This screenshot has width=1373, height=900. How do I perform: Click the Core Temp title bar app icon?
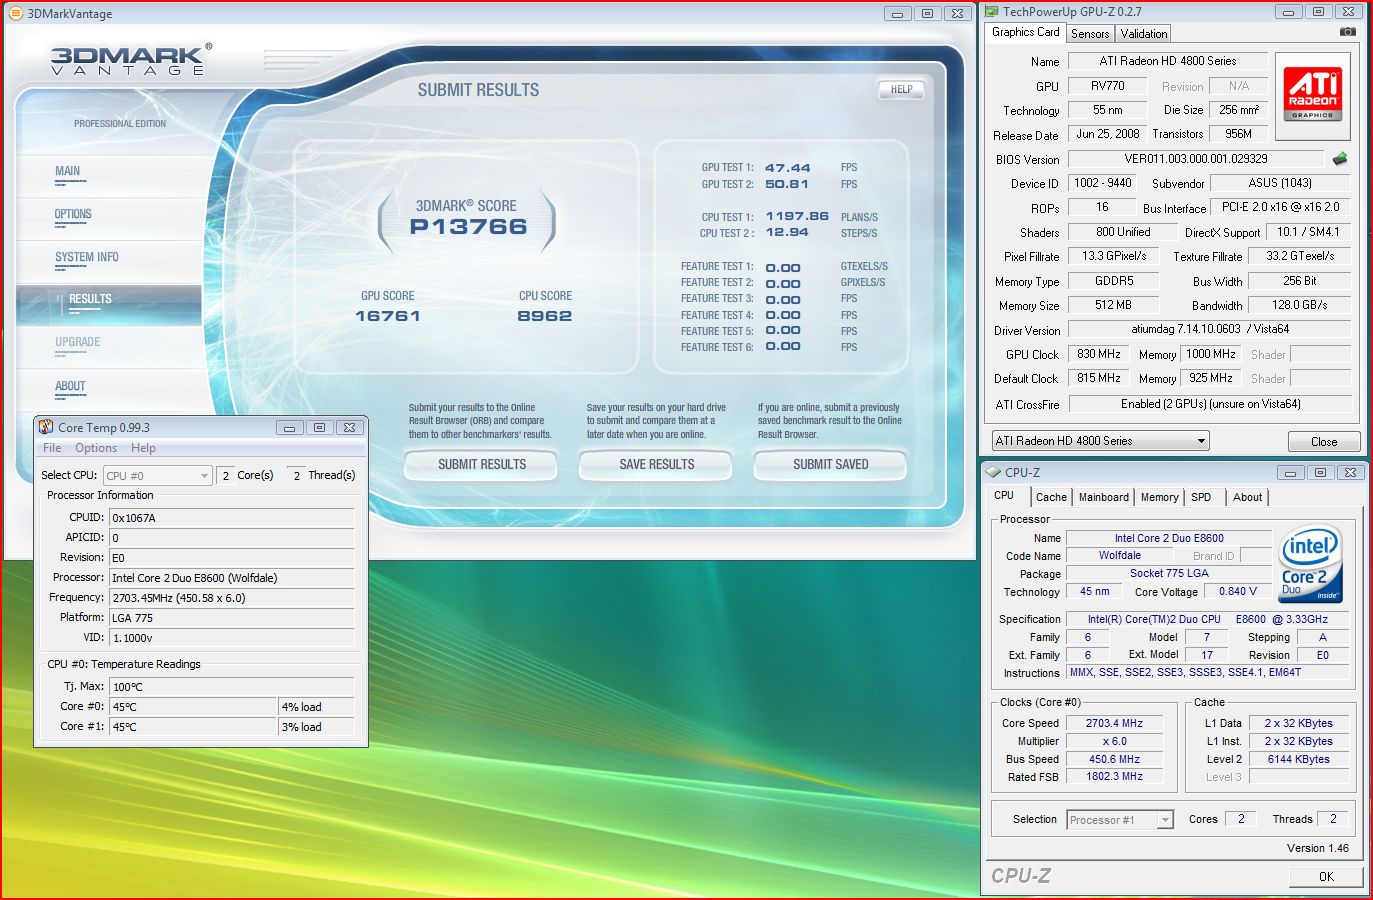46,427
